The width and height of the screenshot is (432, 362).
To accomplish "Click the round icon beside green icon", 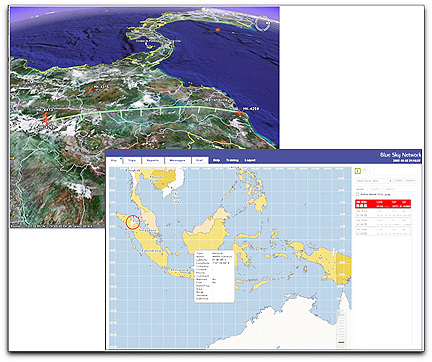I will click(x=364, y=171).
